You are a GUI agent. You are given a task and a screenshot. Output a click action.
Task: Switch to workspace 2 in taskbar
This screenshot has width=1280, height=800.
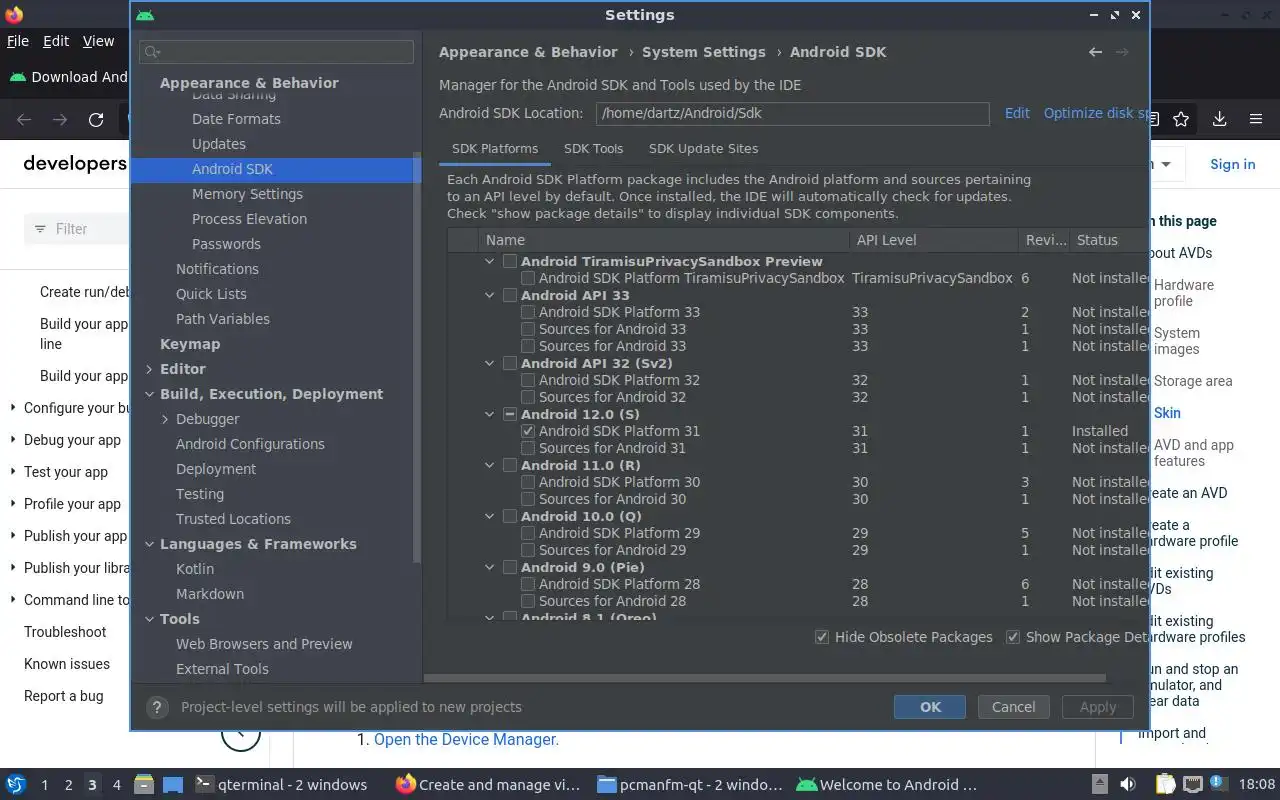68,785
